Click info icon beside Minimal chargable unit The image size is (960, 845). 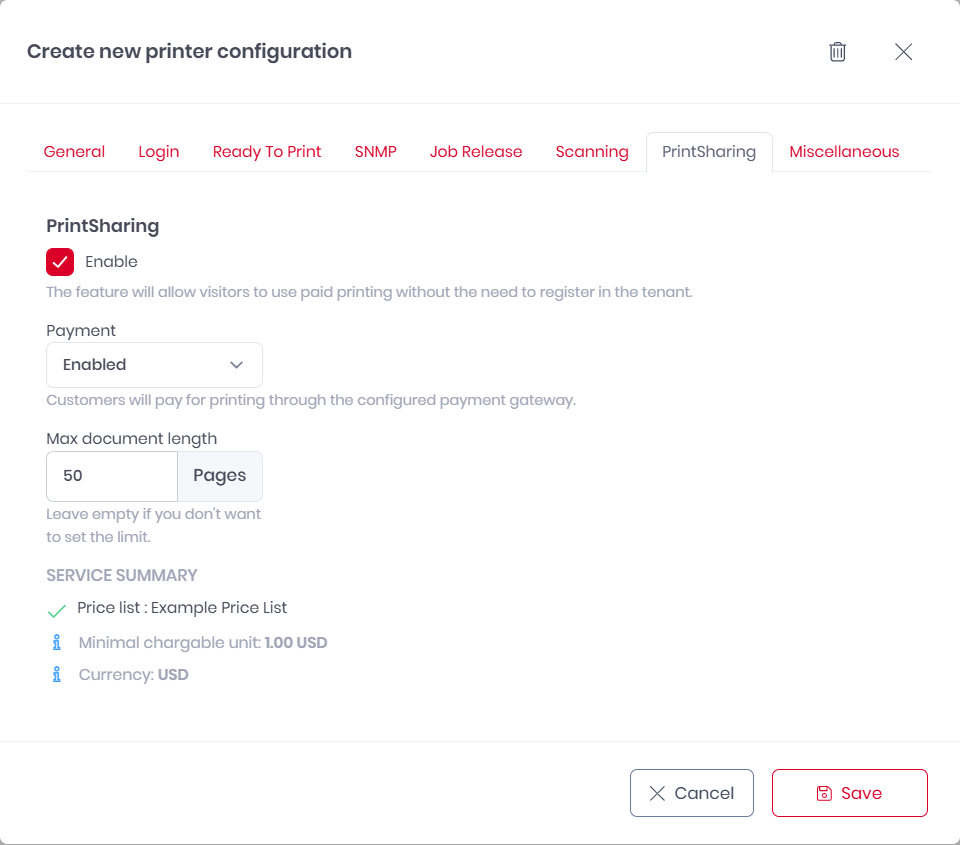(57, 642)
